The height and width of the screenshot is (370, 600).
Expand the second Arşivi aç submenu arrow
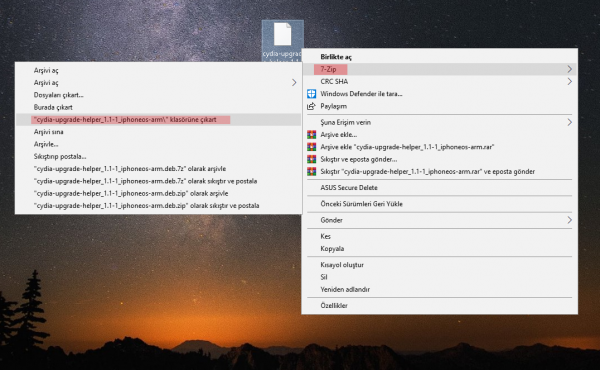pyautogui.click(x=294, y=83)
